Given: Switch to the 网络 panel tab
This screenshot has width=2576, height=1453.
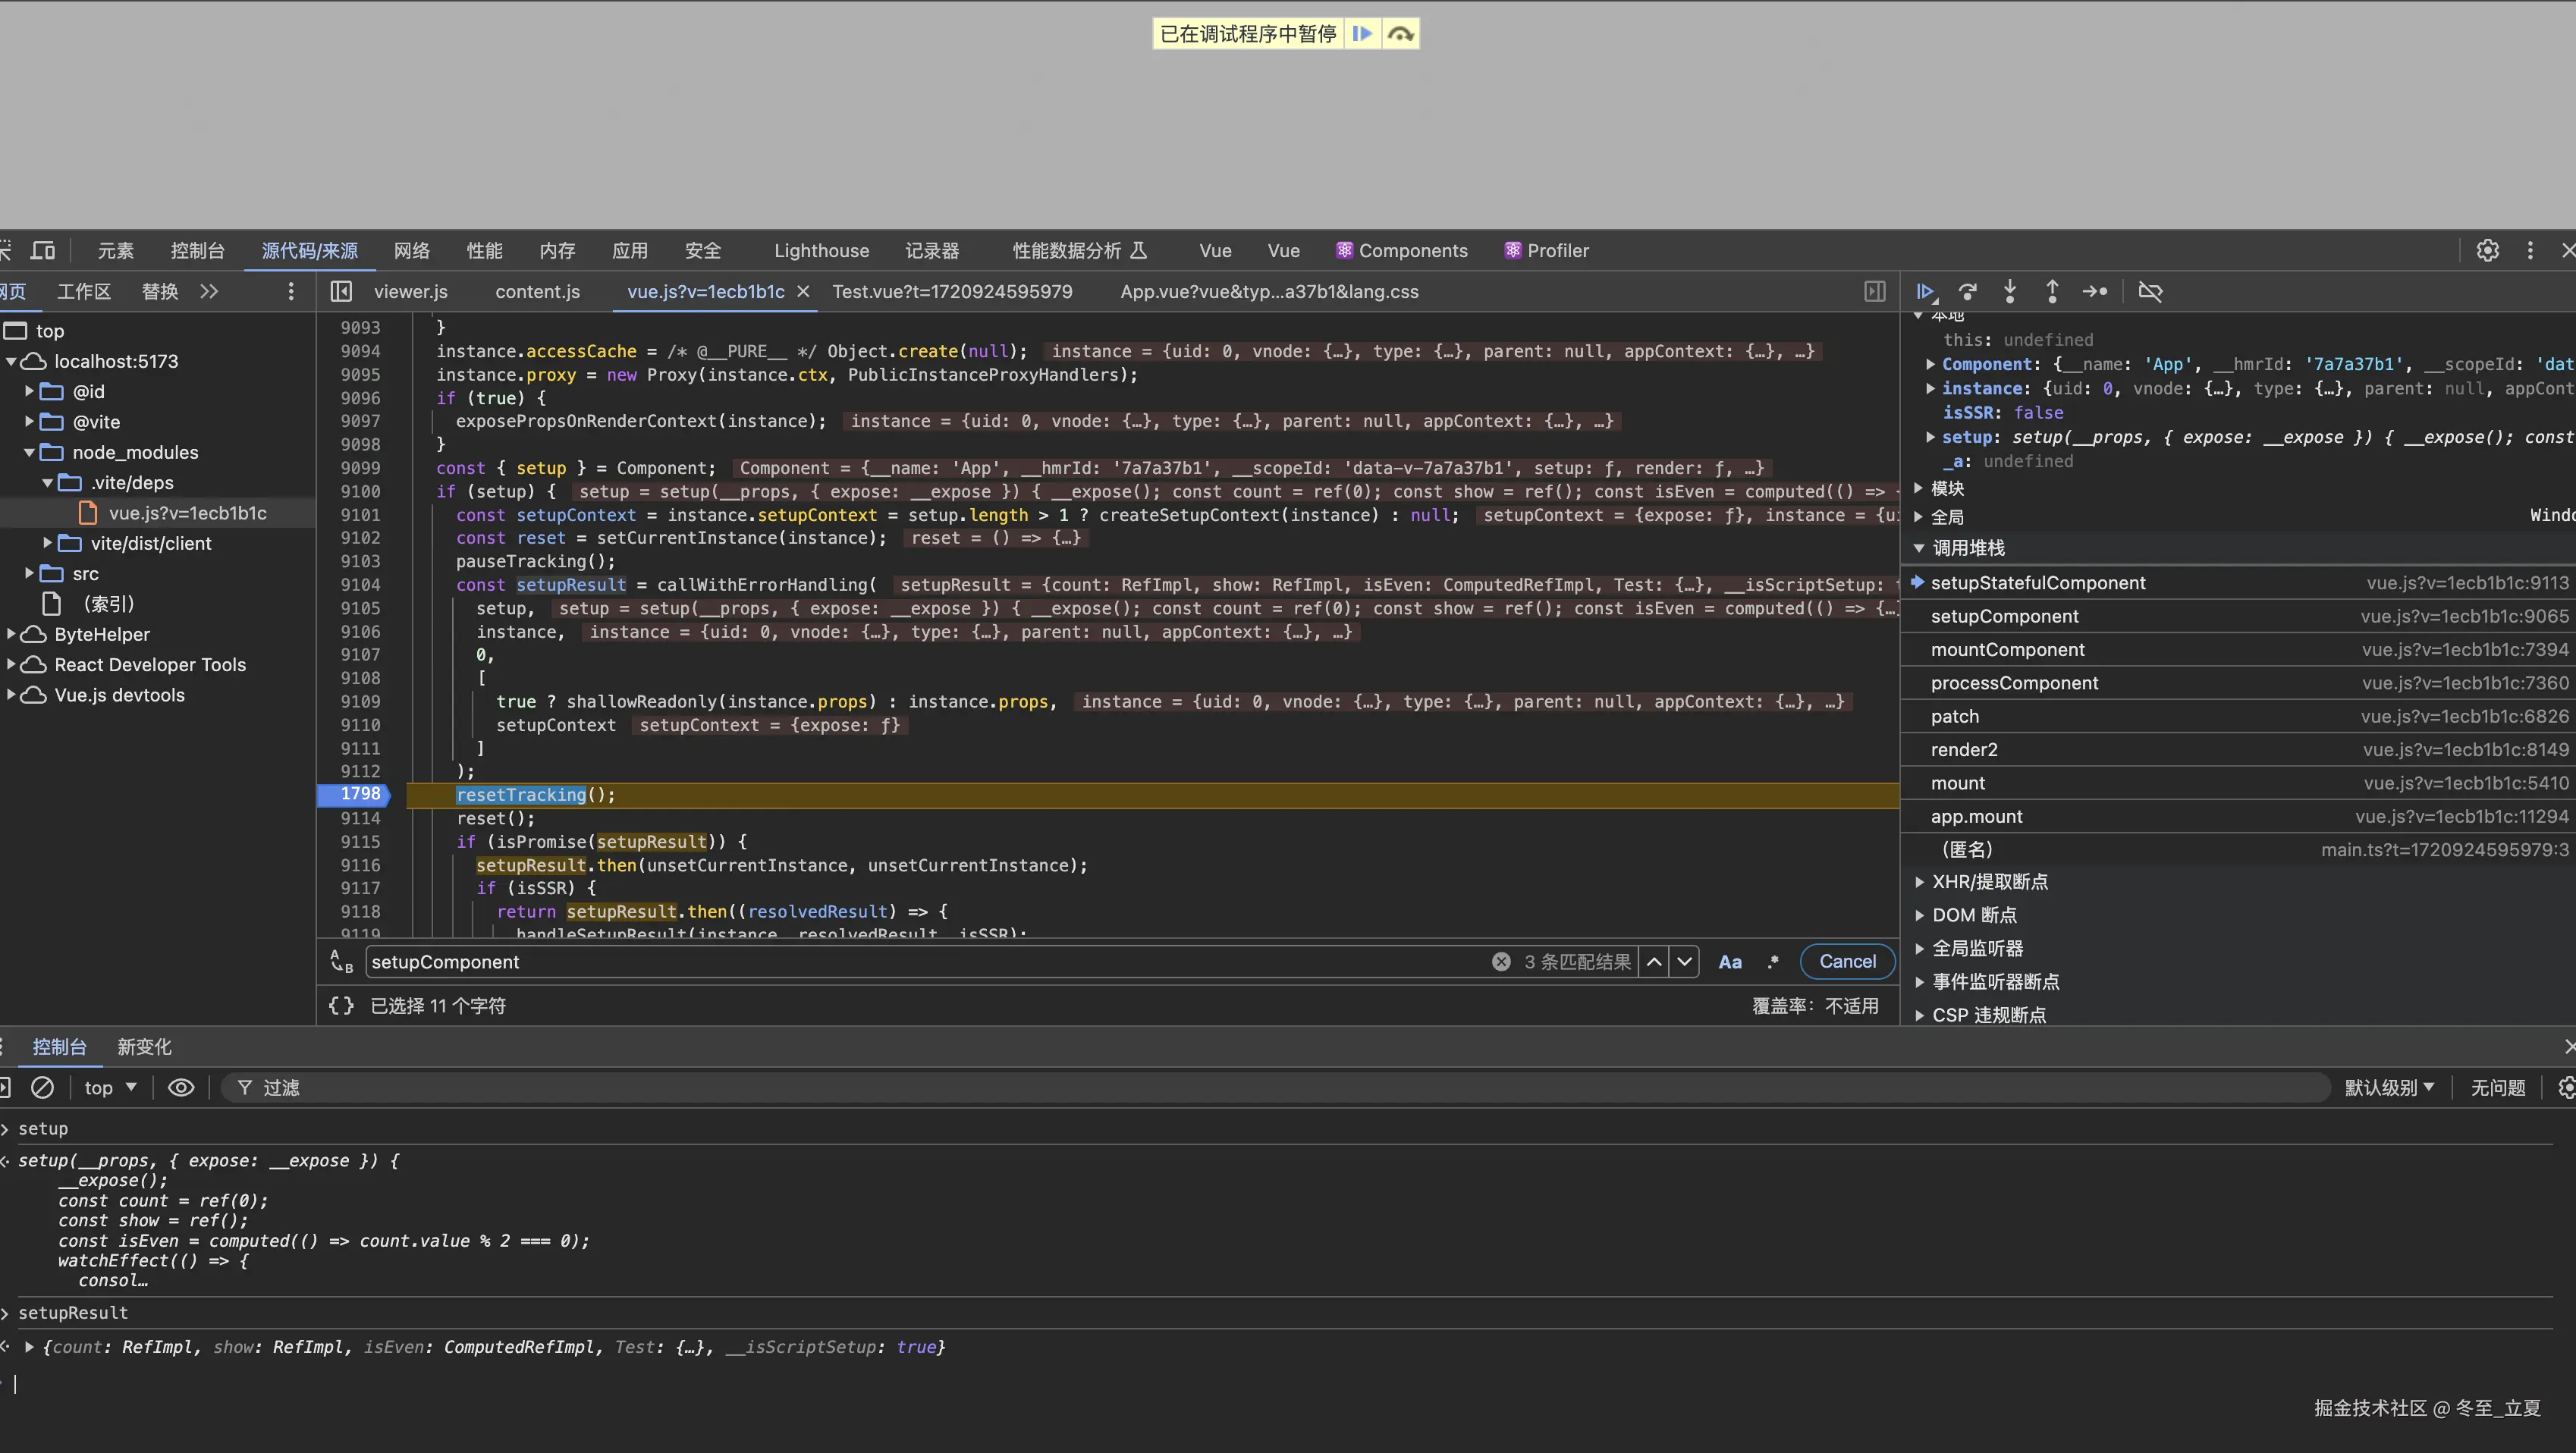Looking at the screenshot, I should [x=411, y=251].
